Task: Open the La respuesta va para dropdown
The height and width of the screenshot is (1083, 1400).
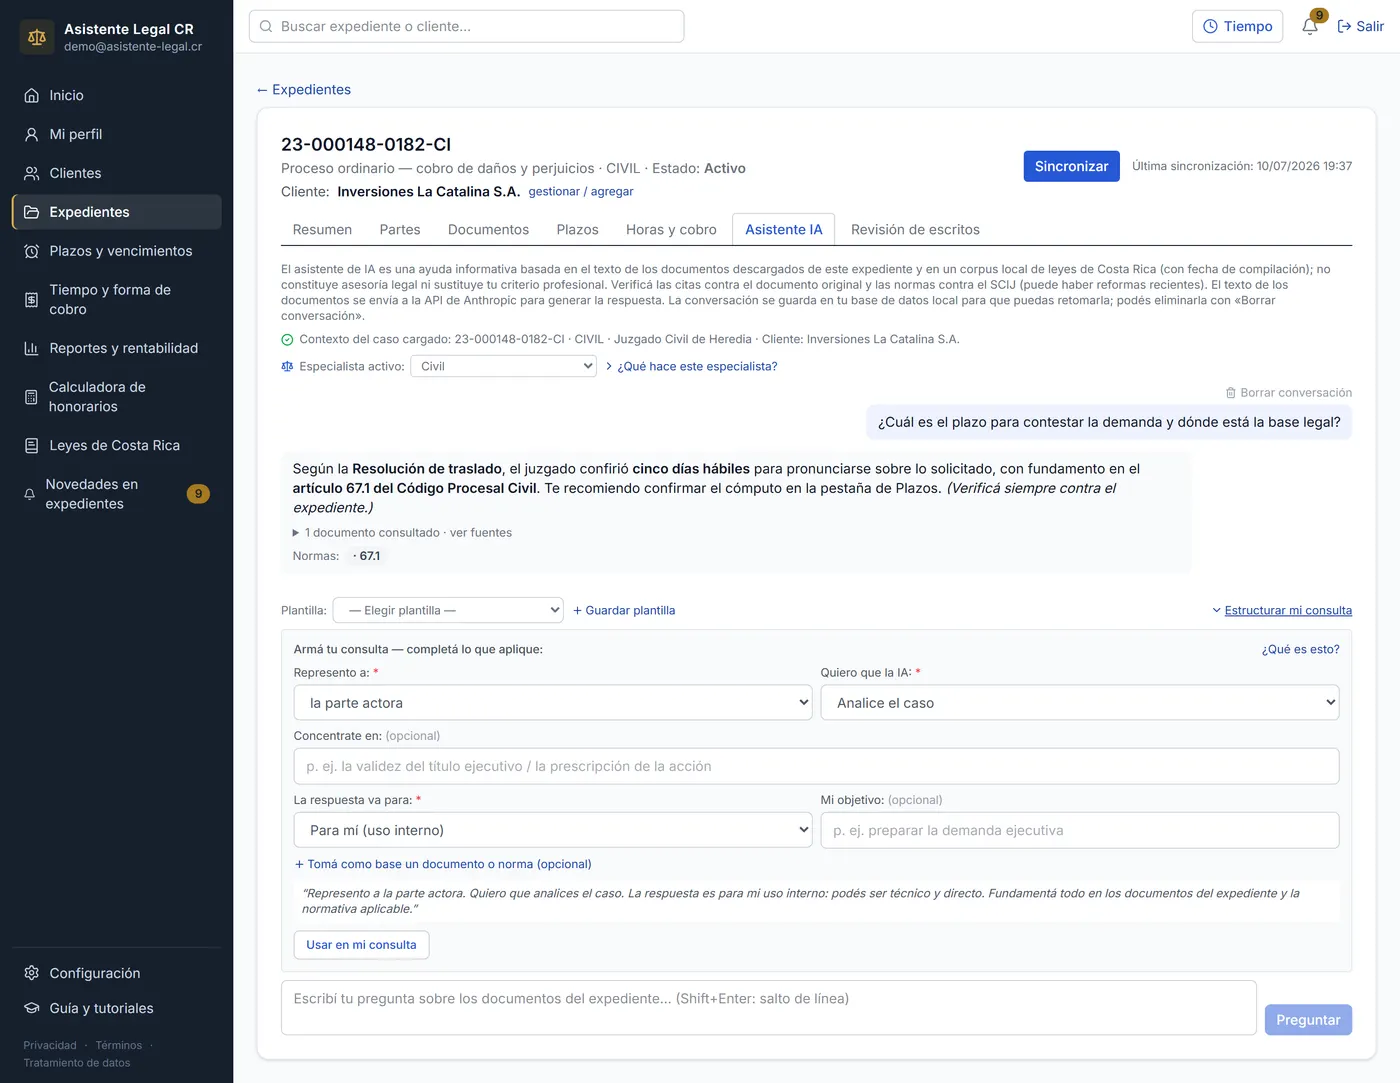Action: [x=553, y=830]
